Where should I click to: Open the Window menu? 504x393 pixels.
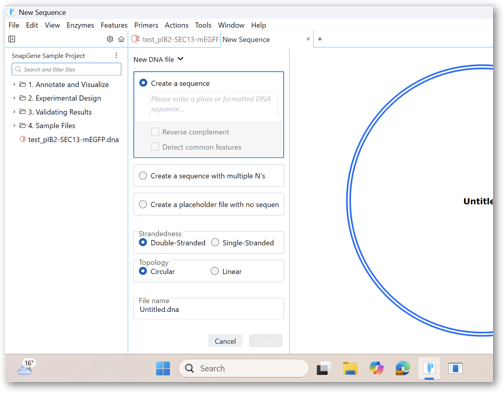231,25
